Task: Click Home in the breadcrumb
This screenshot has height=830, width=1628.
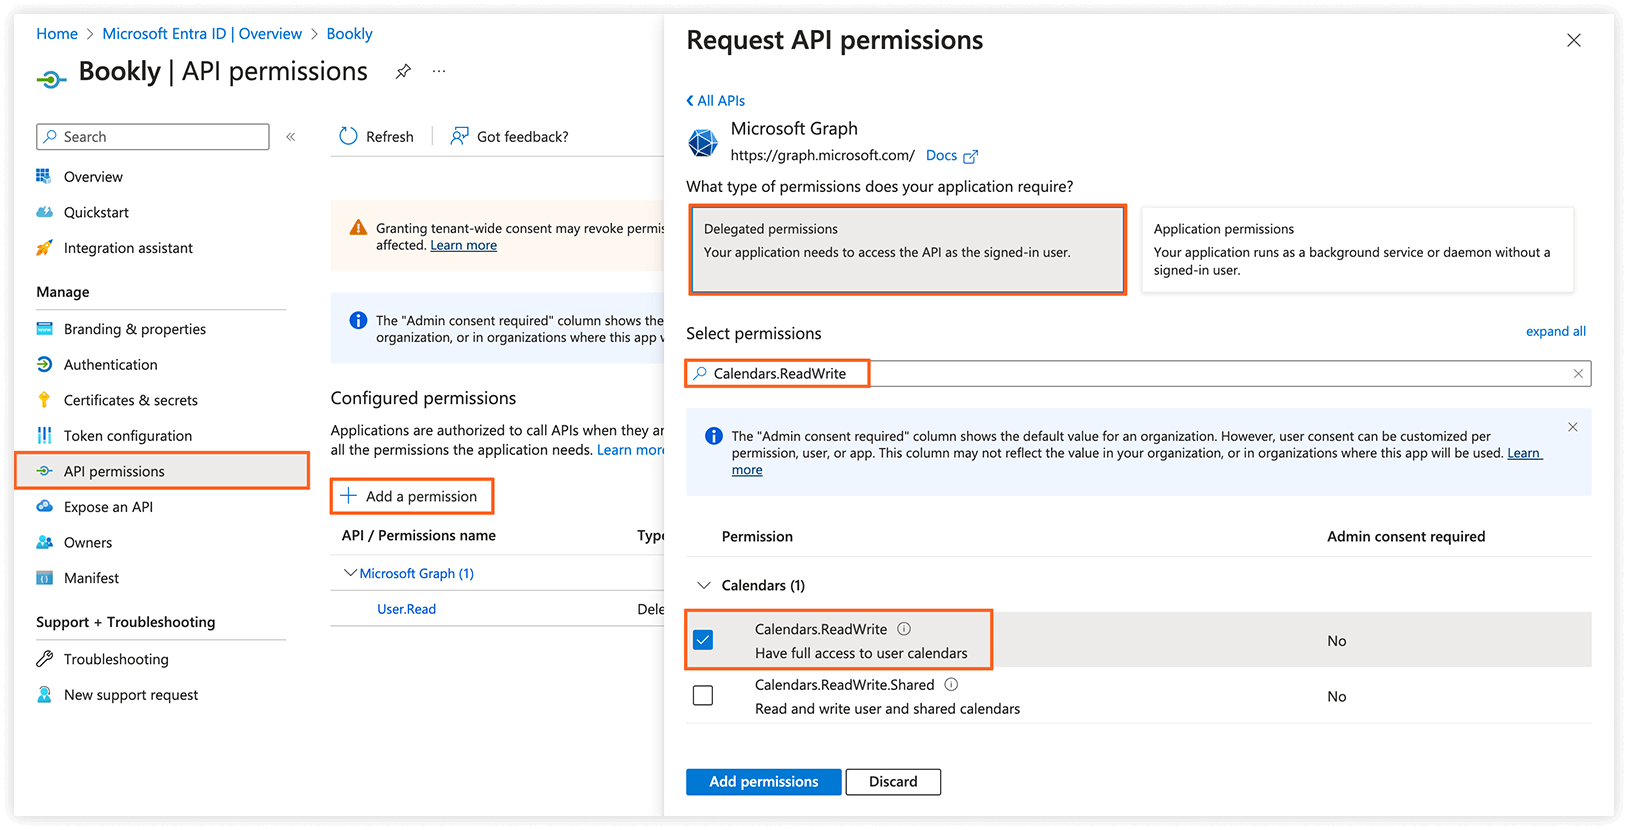Action: coord(57,33)
